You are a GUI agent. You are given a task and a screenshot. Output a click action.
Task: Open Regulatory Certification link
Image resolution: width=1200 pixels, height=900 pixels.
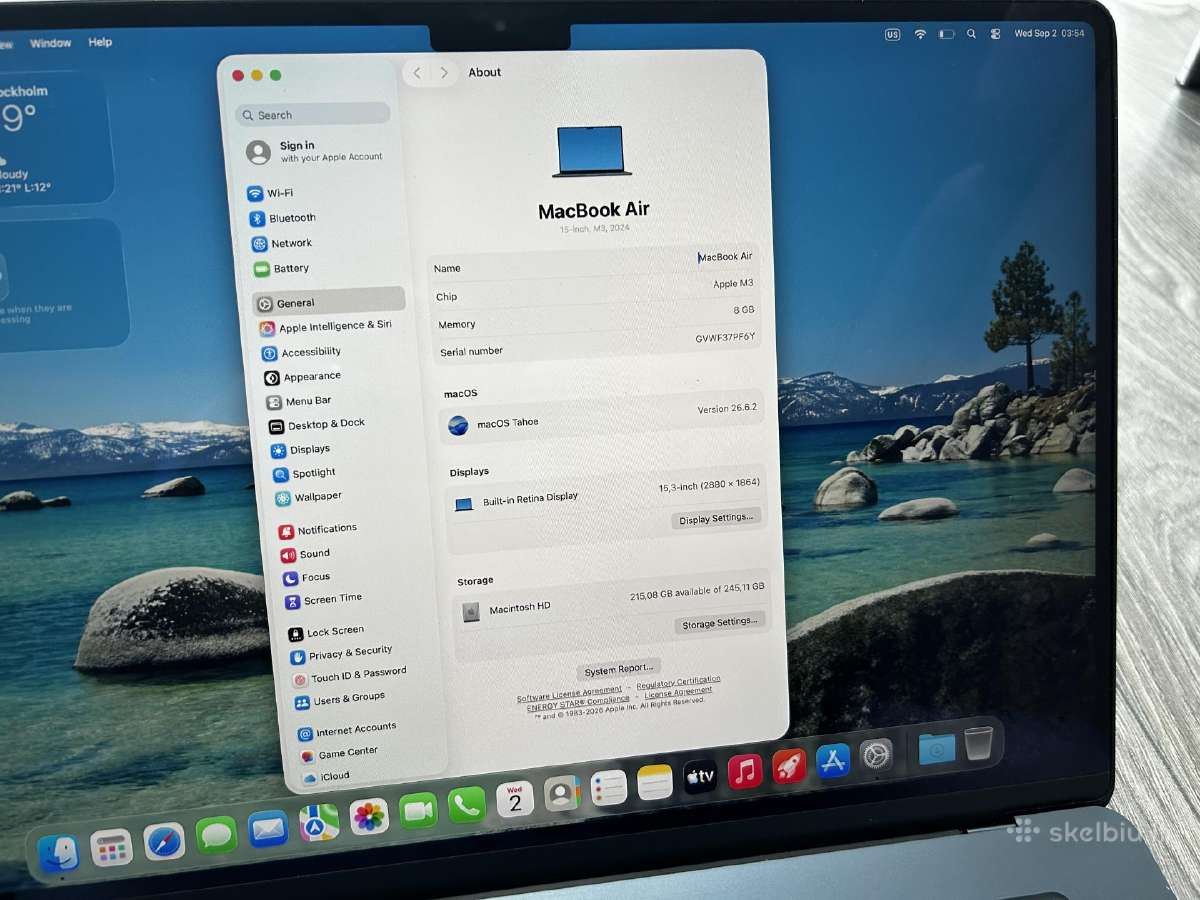(x=678, y=683)
